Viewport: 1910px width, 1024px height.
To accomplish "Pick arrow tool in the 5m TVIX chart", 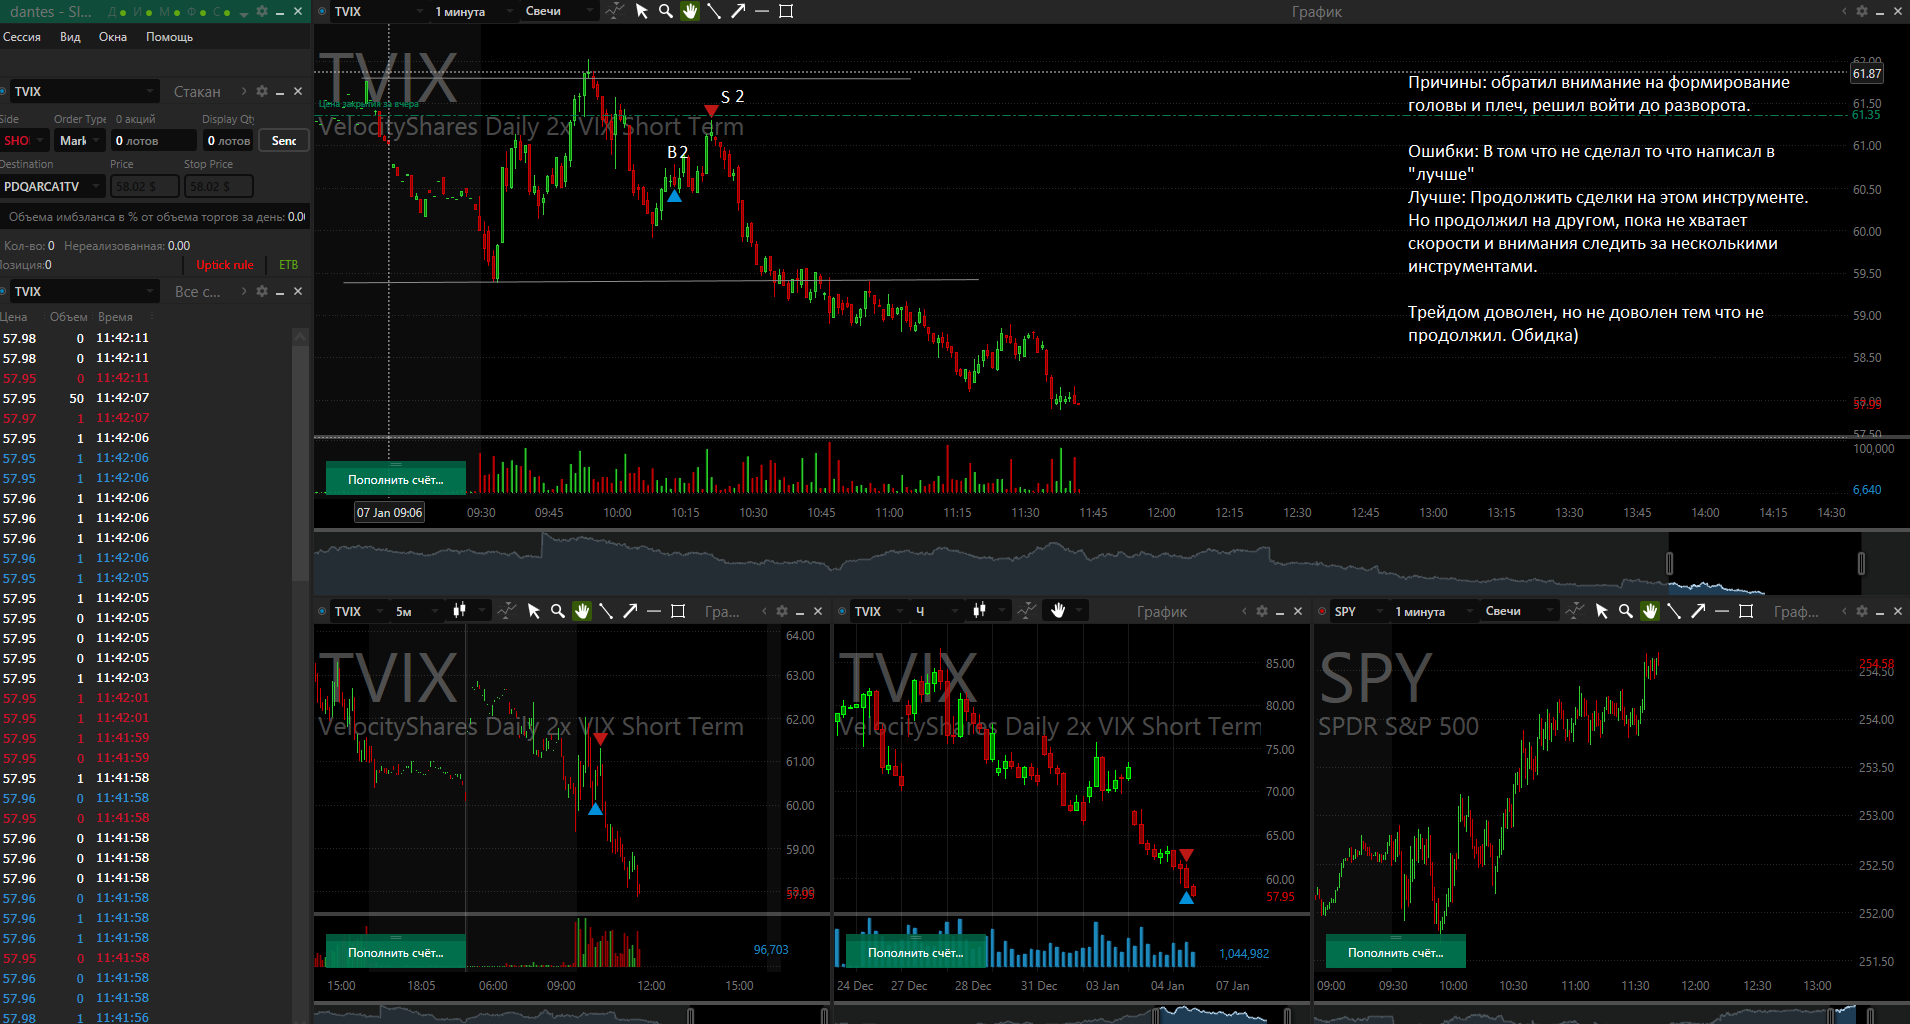I will tap(630, 611).
